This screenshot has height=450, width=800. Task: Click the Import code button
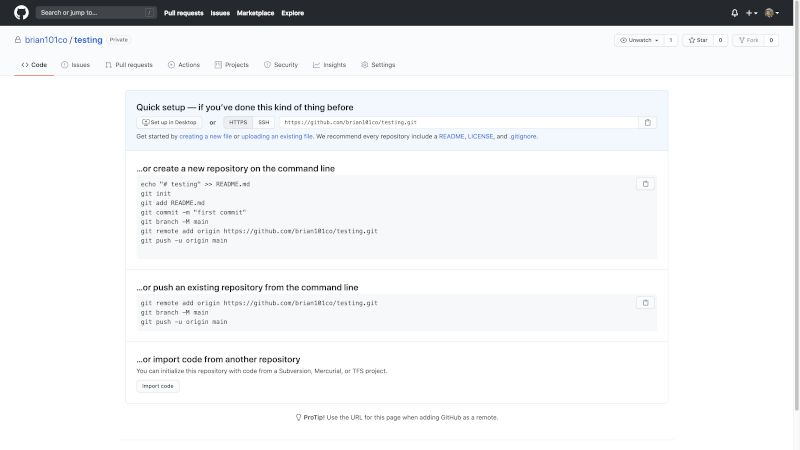[x=158, y=386]
